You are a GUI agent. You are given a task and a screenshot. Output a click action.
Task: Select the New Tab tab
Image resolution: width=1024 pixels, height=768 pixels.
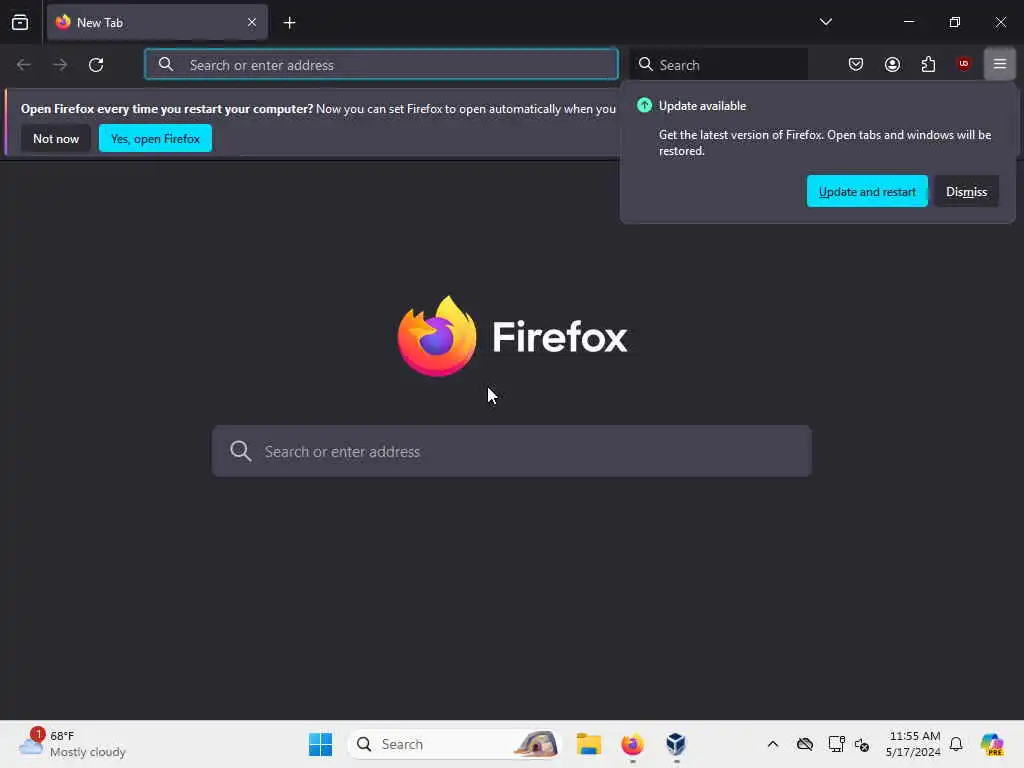point(157,22)
